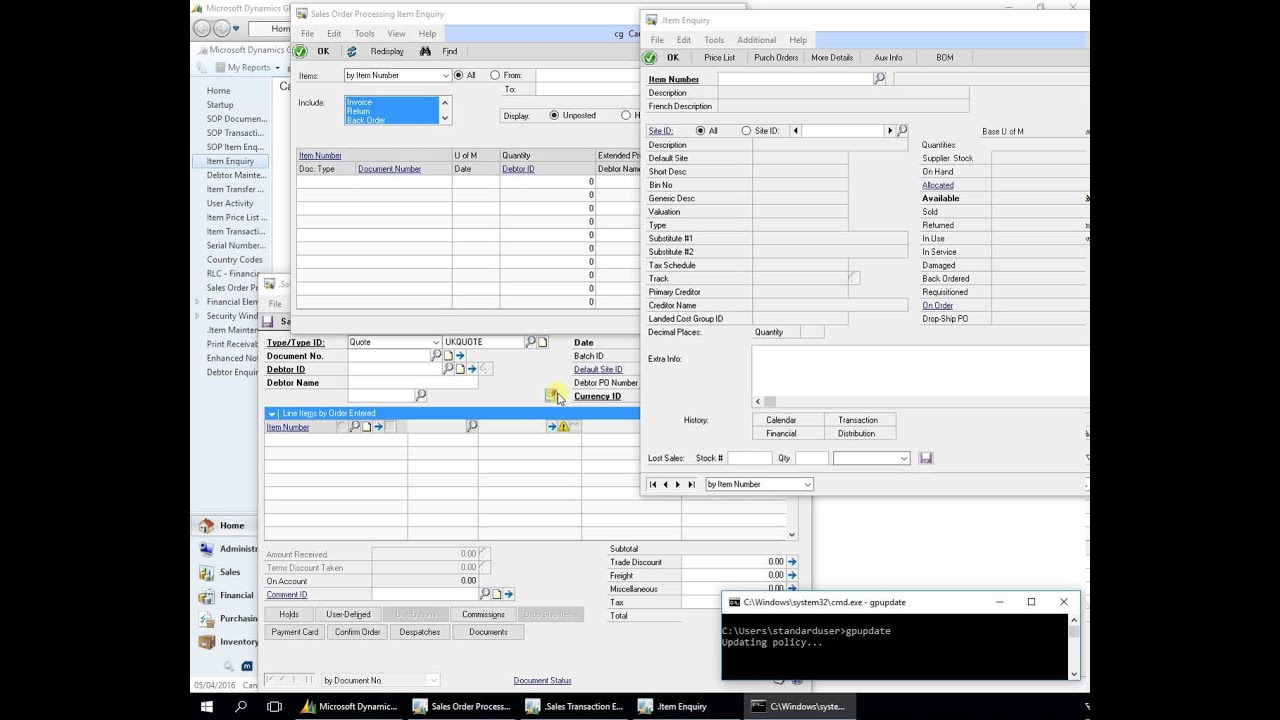The height and width of the screenshot is (720, 1280).
Task: Open Document No. lookup magnifier
Action: pos(436,356)
